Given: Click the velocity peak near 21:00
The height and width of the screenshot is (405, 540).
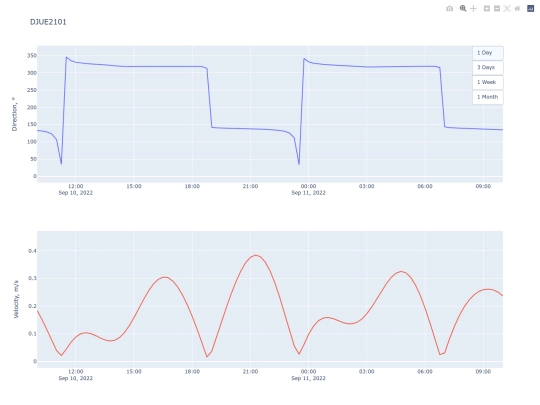Looking at the screenshot, I should coord(256,255).
